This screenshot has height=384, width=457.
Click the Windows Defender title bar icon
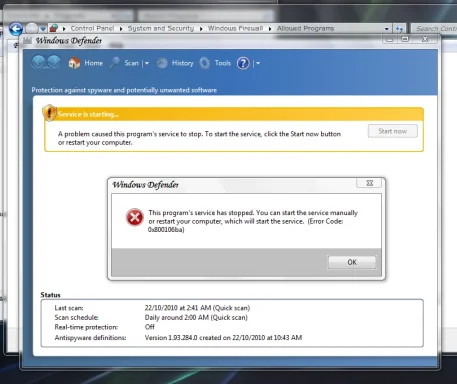(28, 41)
